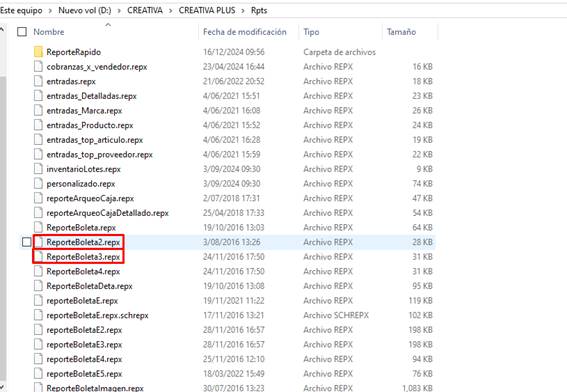Image resolution: width=567 pixels, height=392 pixels.
Task: Go to CREATIVA PLUS folder in breadcrumb
Action: pyautogui.click(x=207, y=10)
